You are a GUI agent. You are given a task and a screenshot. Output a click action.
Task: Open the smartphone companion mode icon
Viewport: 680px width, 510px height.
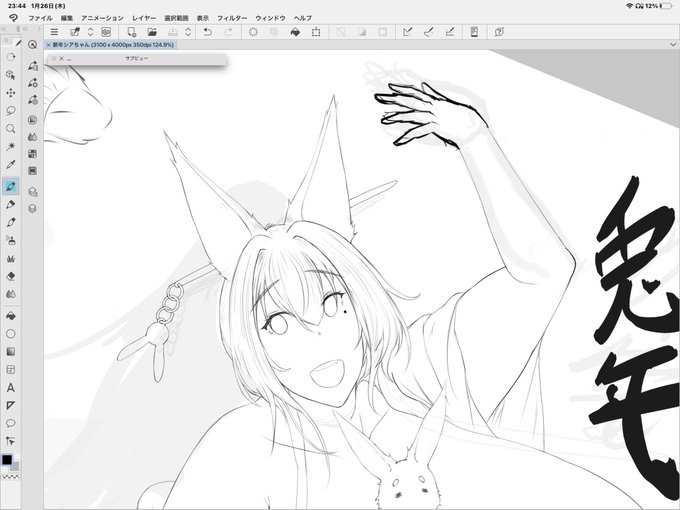474,32
